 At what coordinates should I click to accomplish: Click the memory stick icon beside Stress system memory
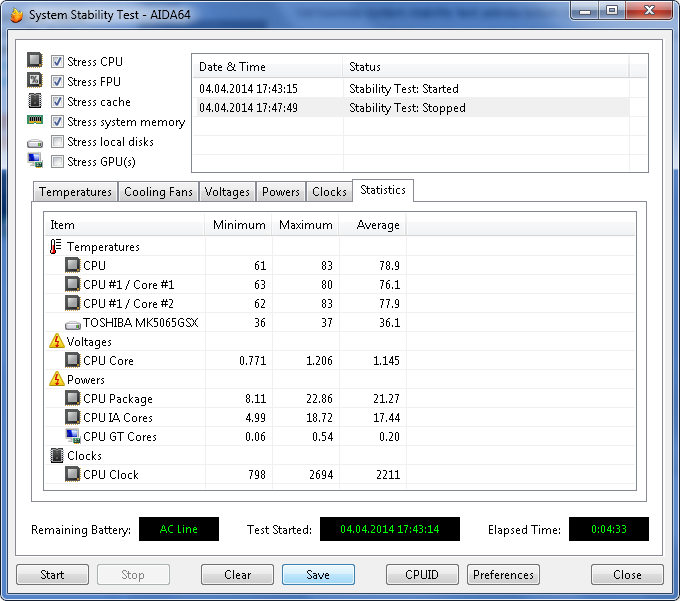point(35,122)
